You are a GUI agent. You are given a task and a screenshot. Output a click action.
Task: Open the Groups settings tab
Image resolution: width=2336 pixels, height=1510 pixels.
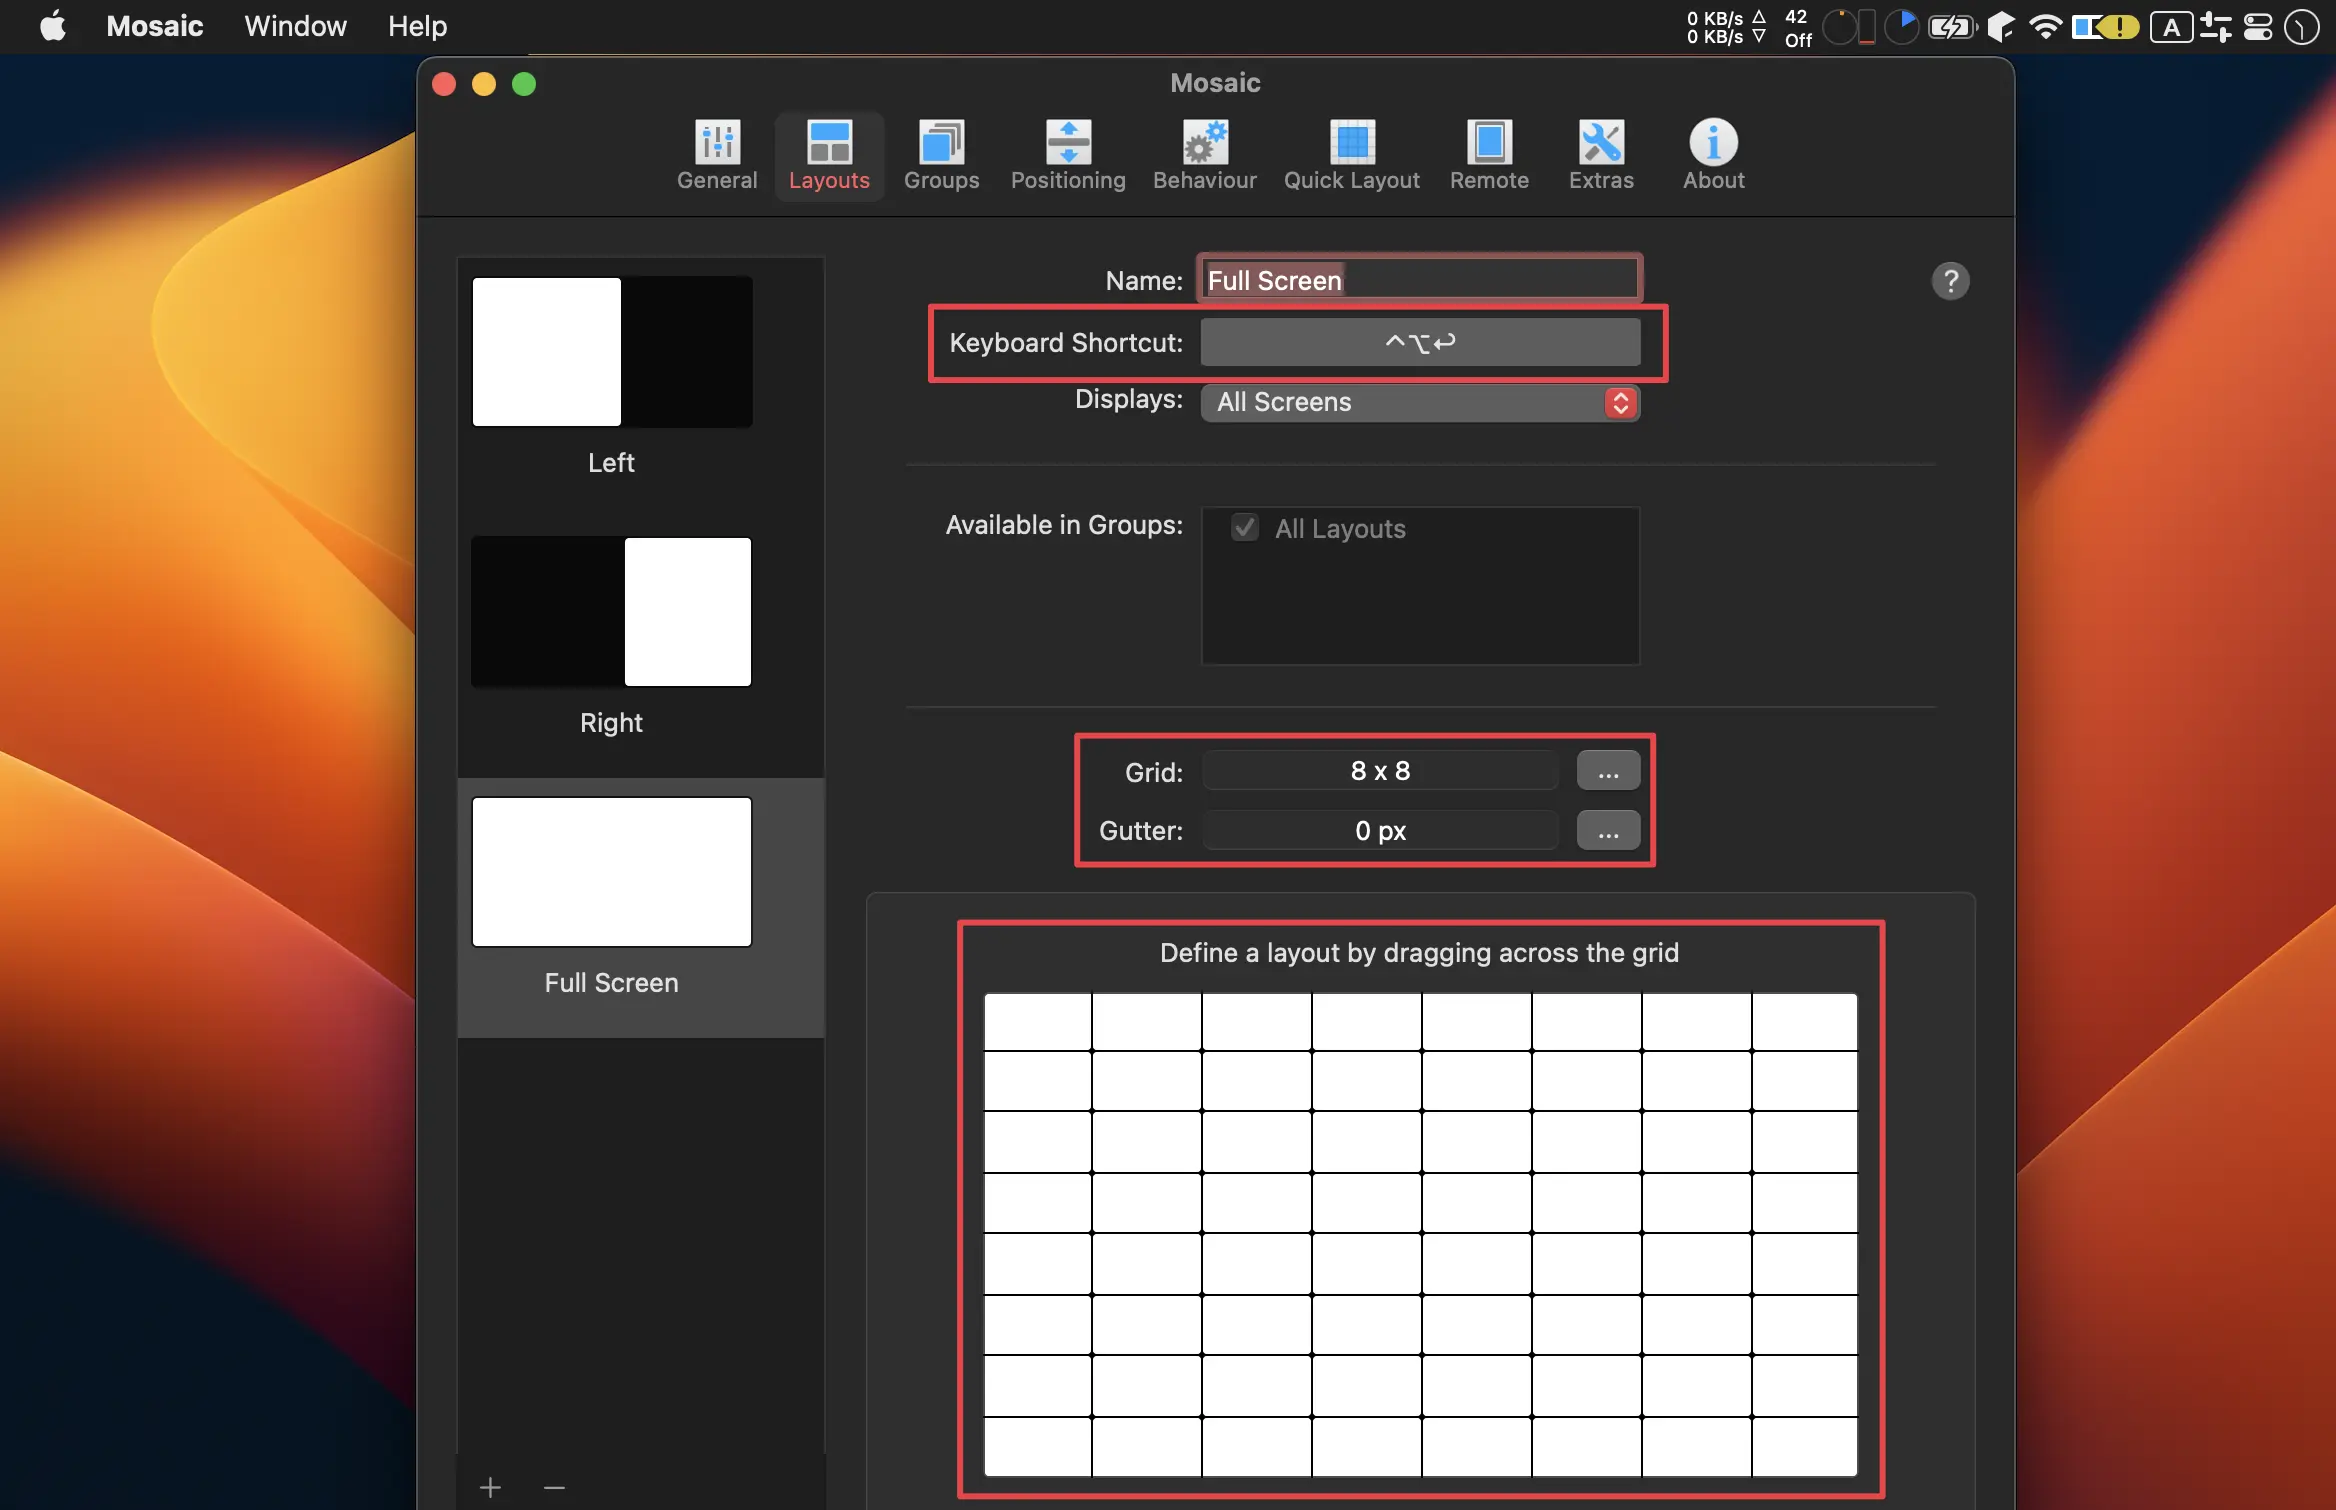click(x=941, y=156)
